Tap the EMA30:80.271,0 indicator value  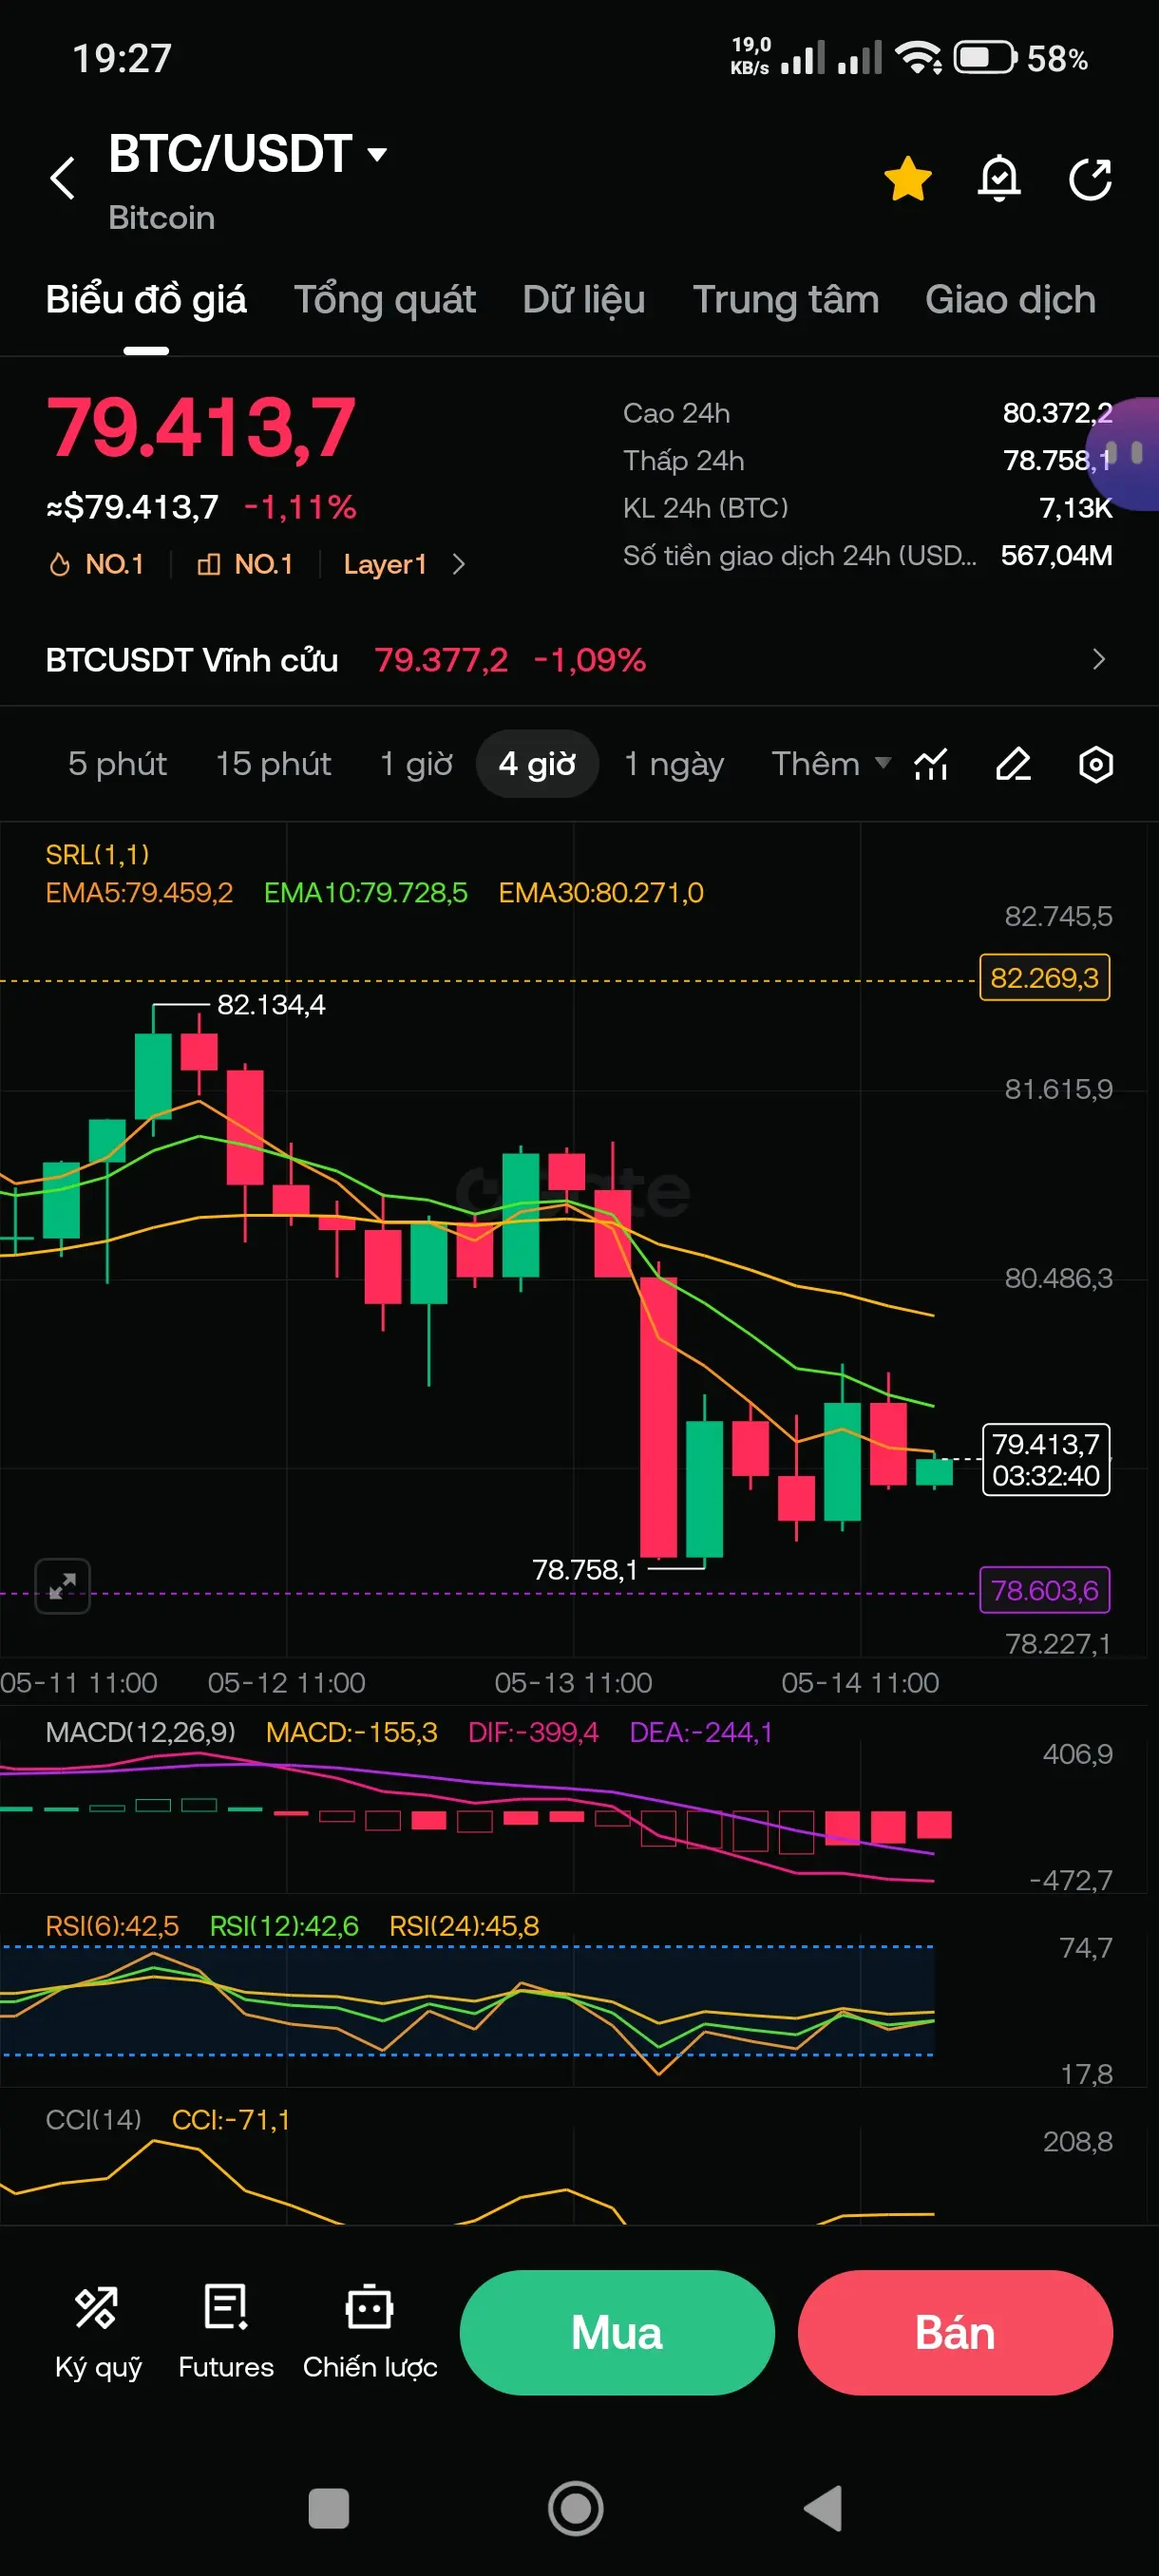[x=601, y=892]
